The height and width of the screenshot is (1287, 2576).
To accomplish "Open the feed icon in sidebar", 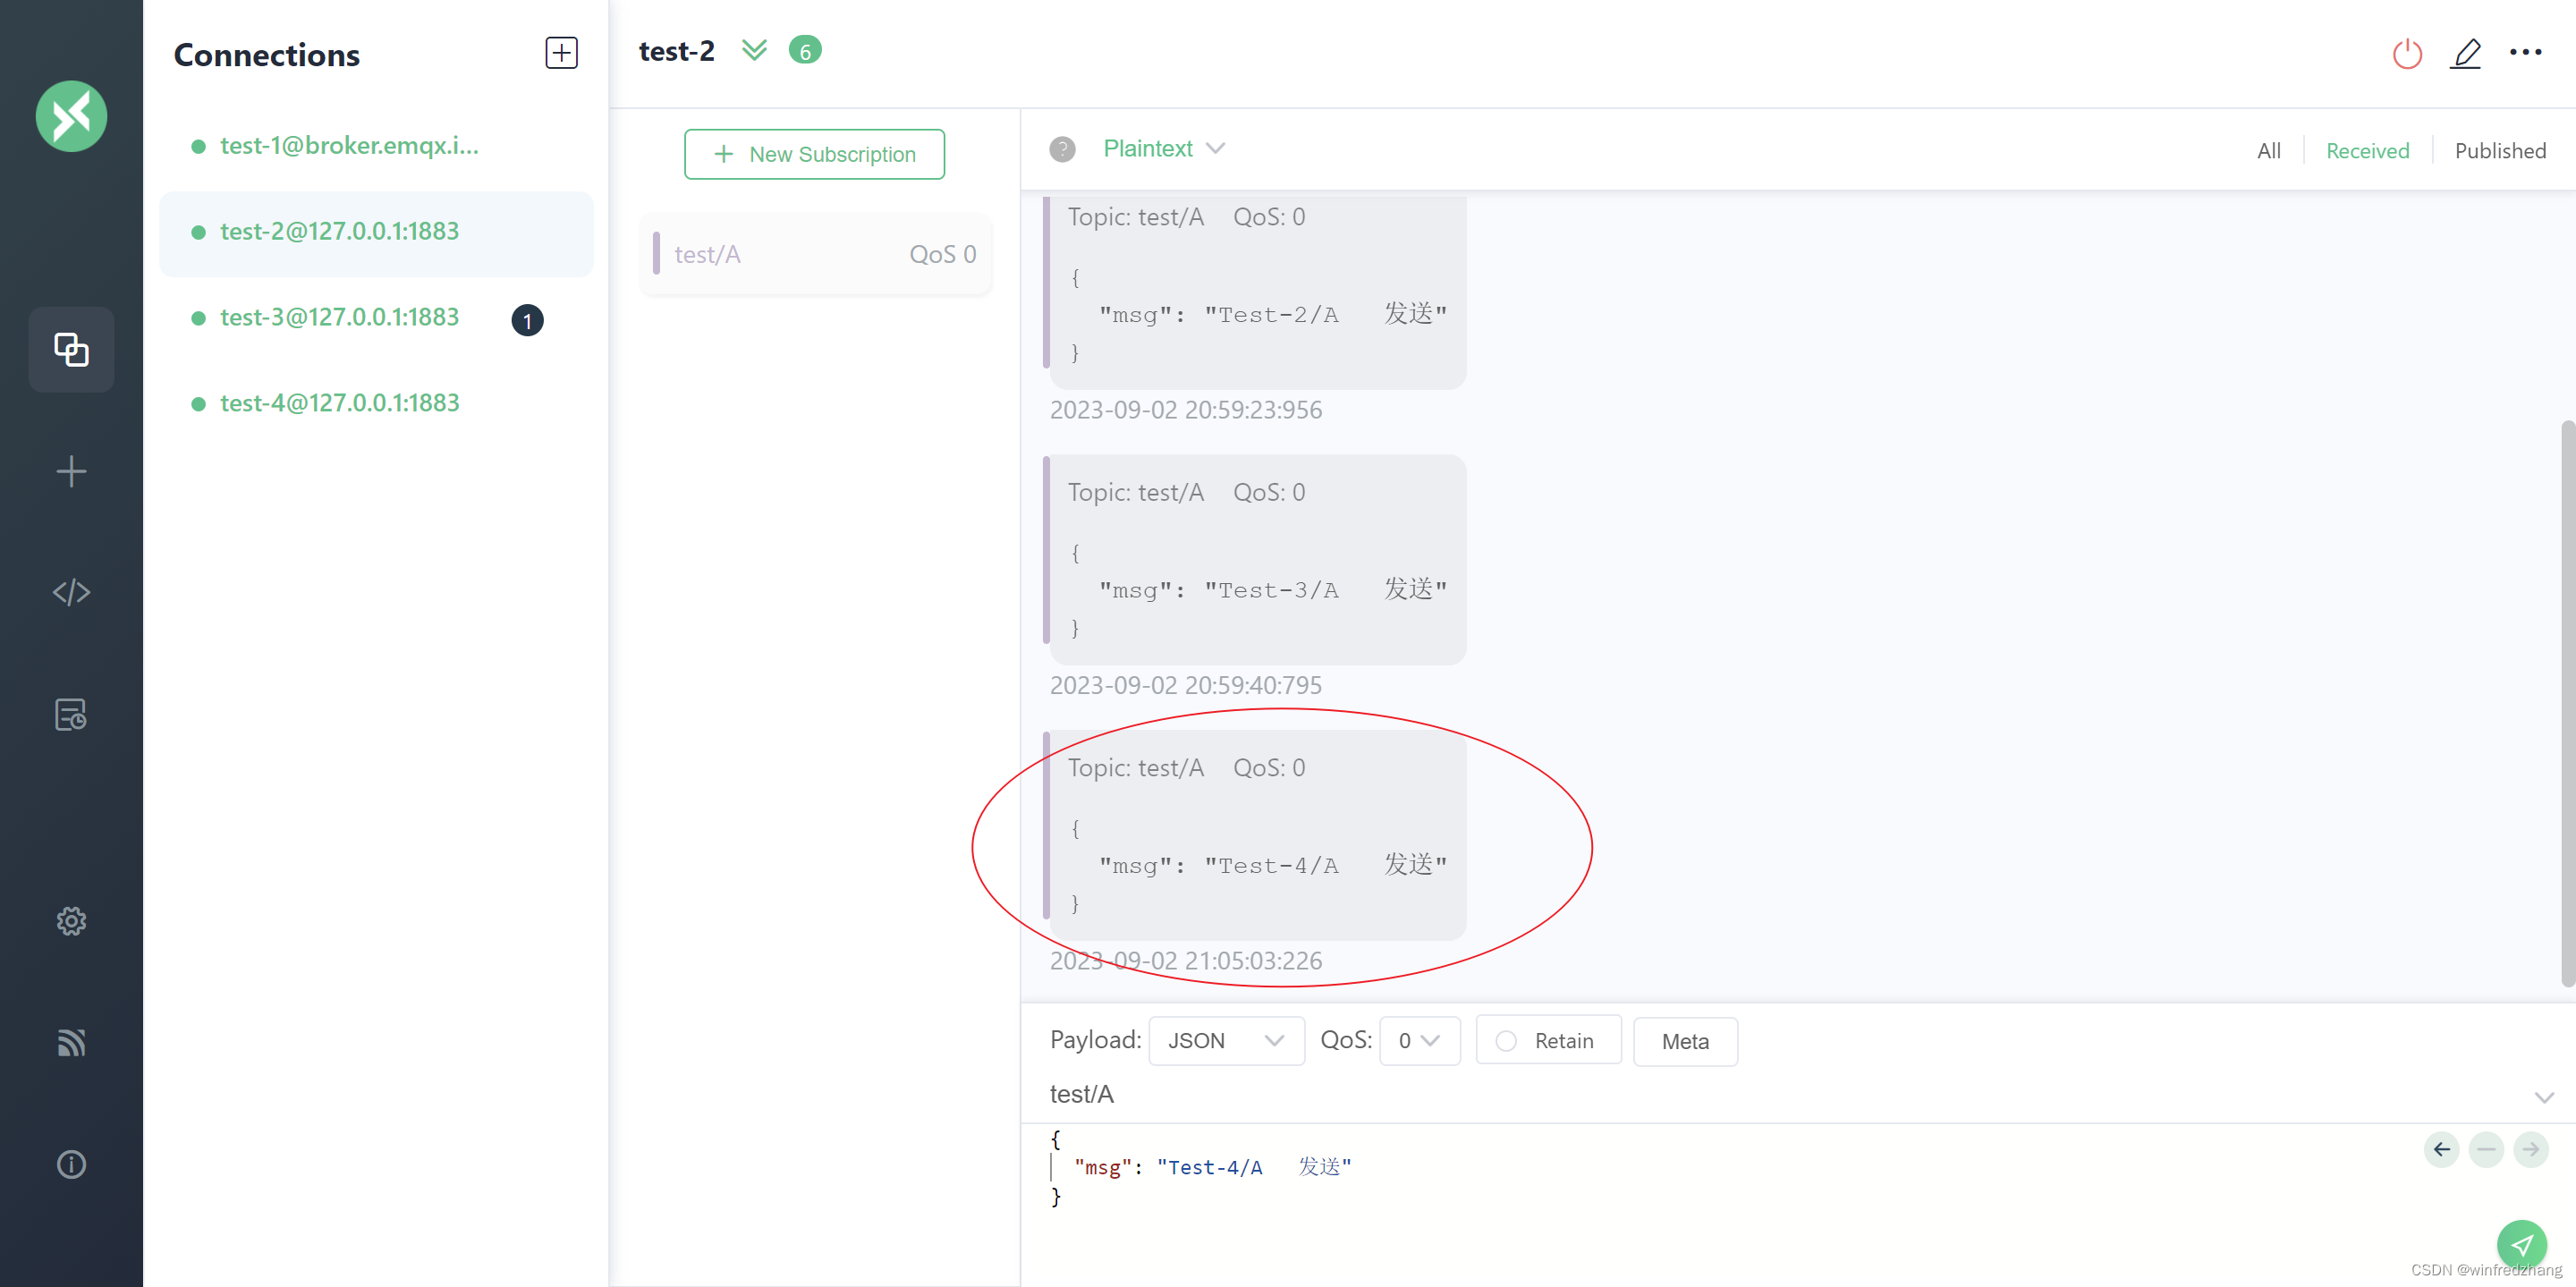I will (x=71, y=1042).
